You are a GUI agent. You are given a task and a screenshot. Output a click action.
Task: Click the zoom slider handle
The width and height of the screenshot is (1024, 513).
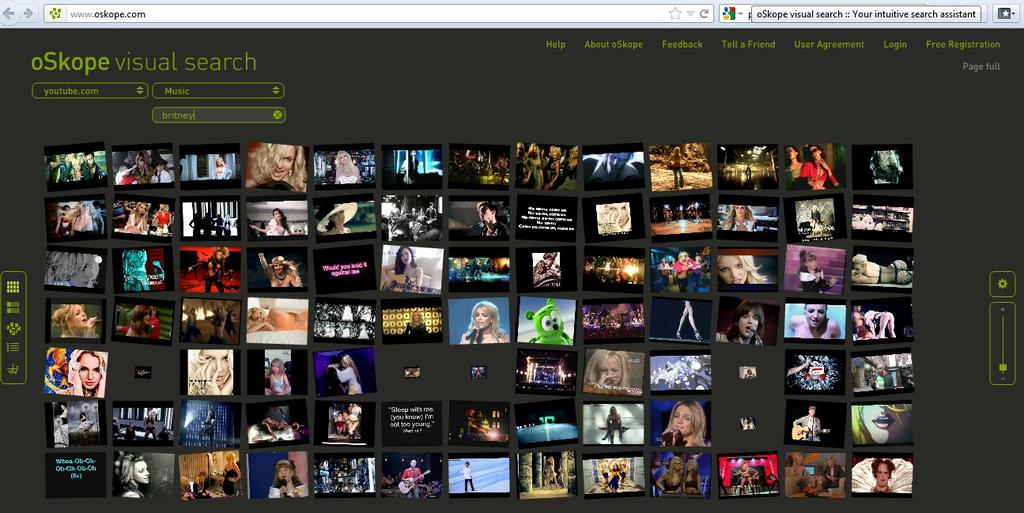click(1003, 367)
